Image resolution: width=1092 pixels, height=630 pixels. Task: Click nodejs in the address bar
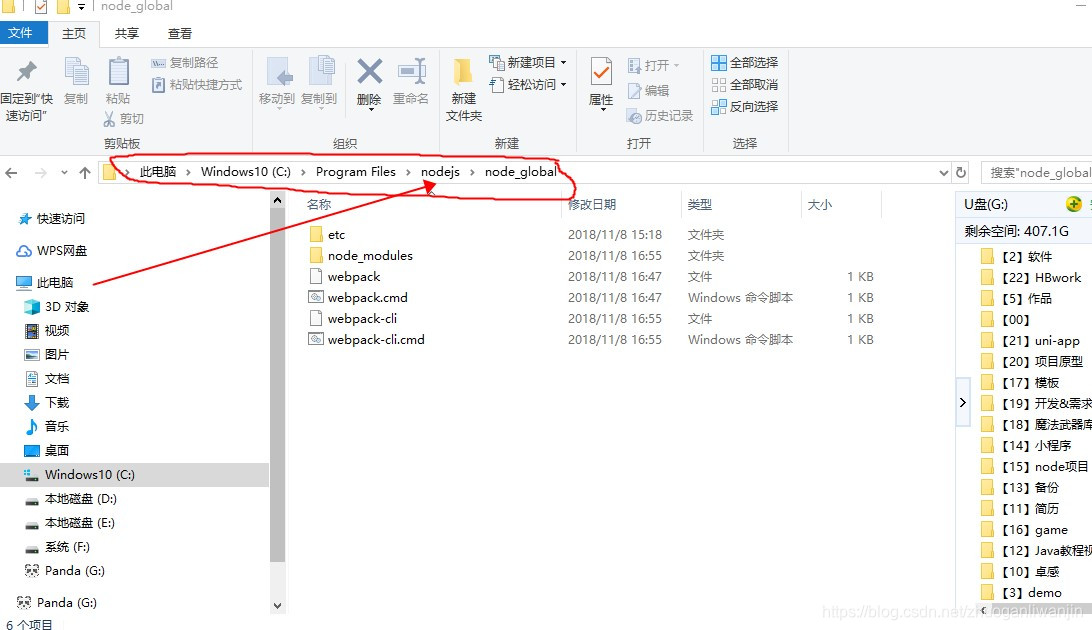[440, 171]
